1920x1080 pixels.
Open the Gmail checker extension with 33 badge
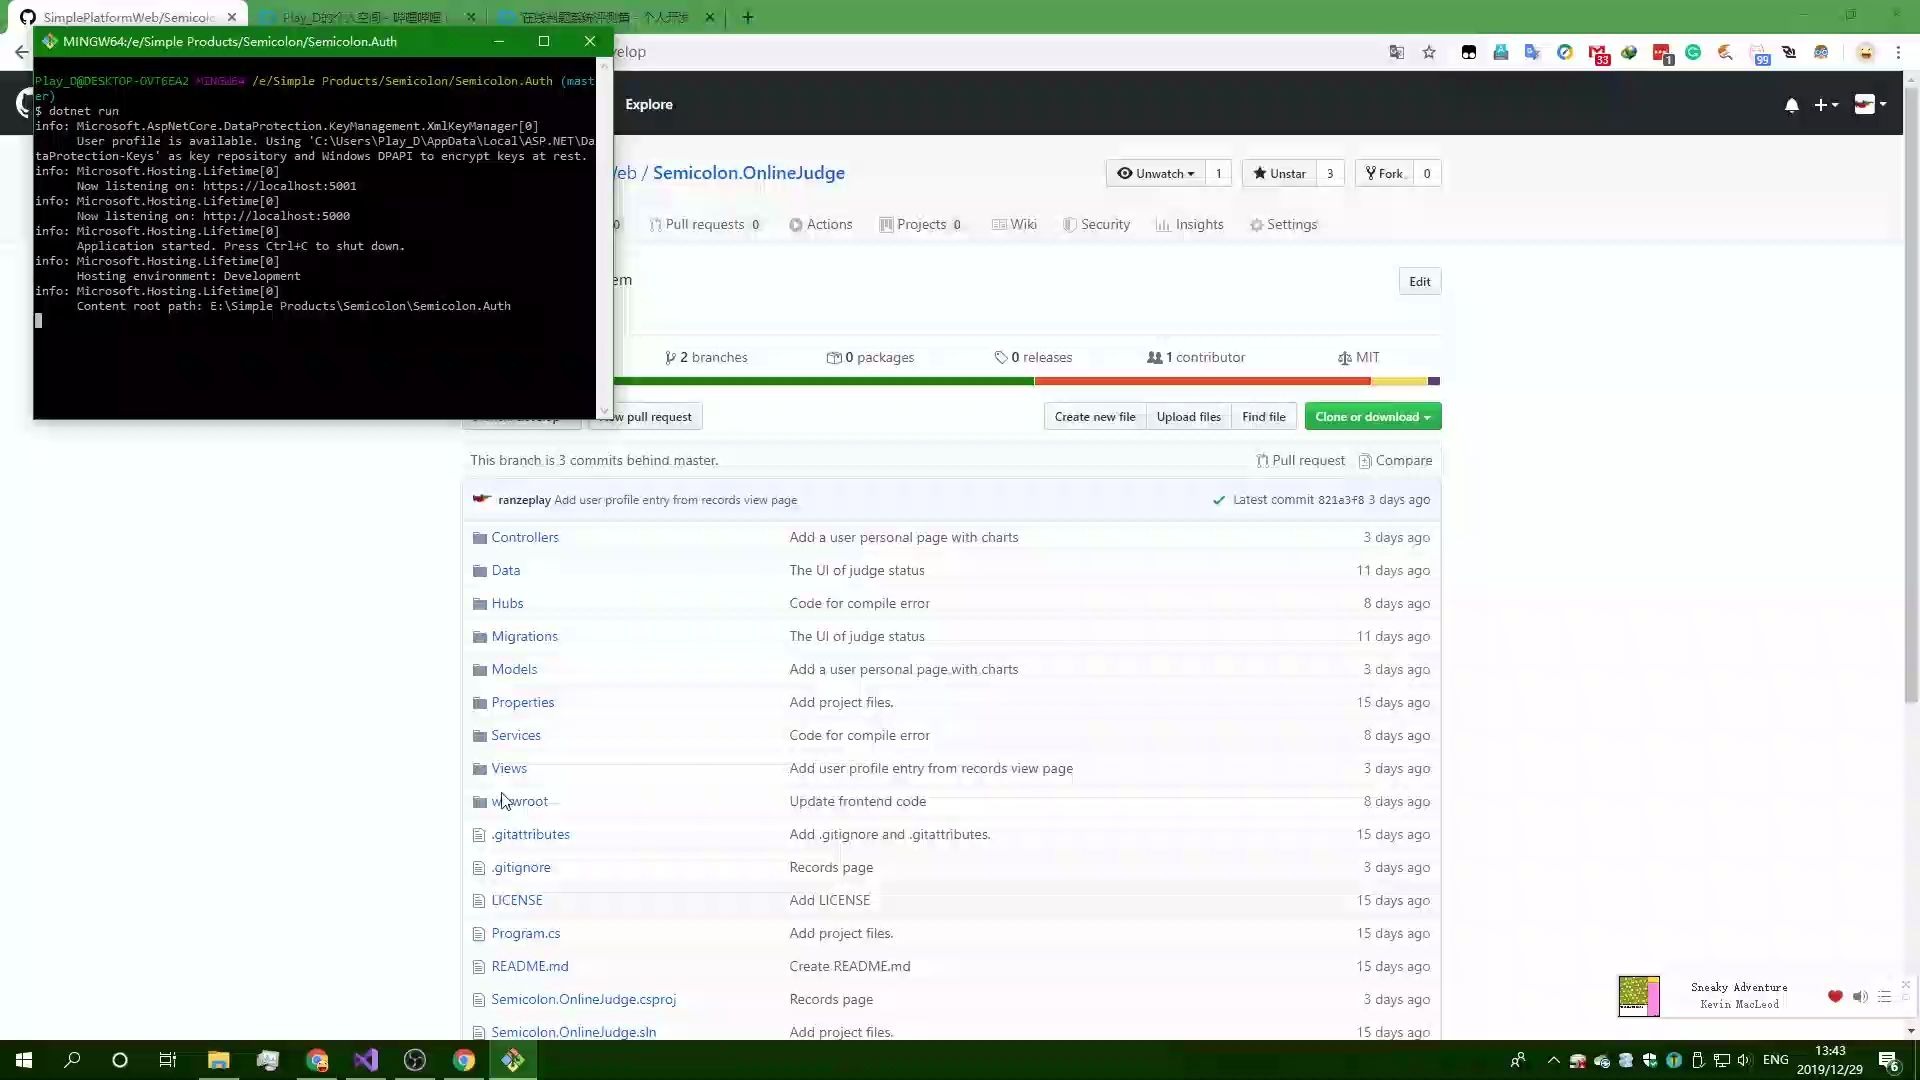point(1598,54)
